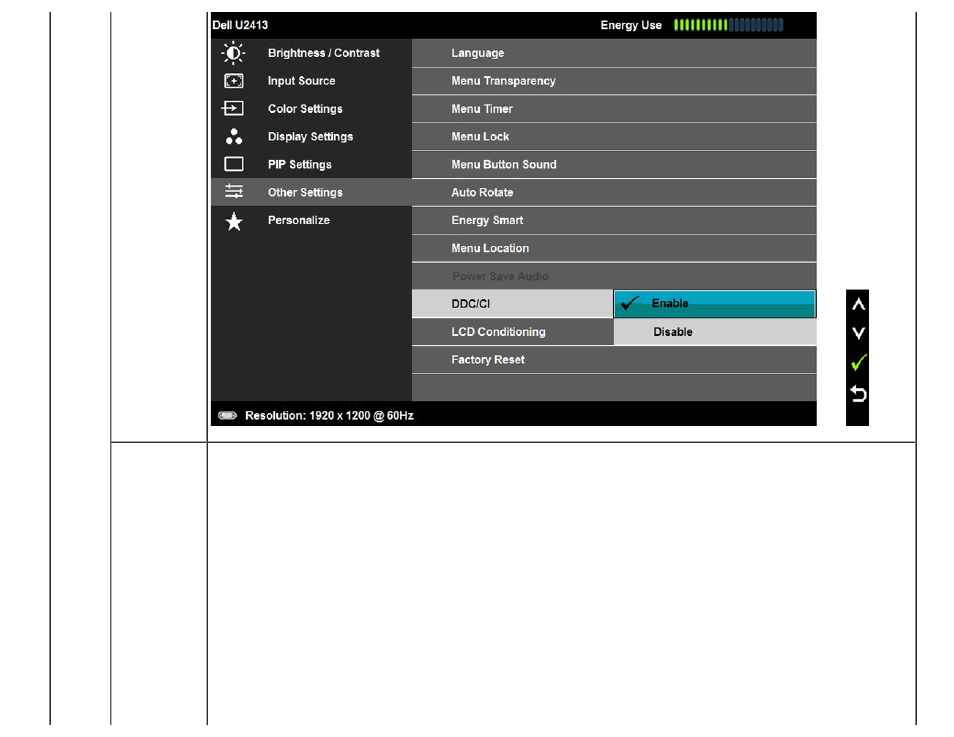Click the Display Settings three-dots icon
954x737 pixels.
[x=234, y=136]
